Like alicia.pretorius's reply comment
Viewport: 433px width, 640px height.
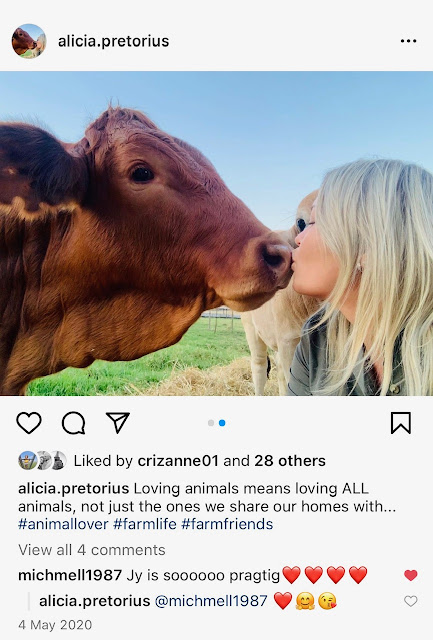click(x=411, y=601)
